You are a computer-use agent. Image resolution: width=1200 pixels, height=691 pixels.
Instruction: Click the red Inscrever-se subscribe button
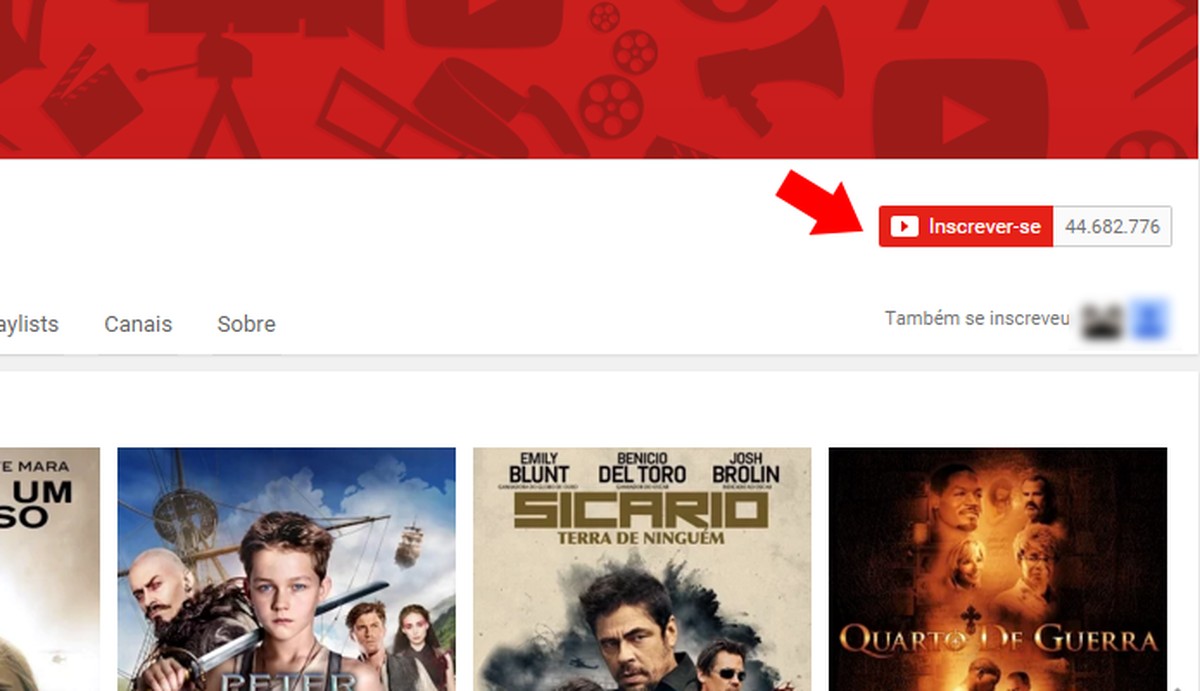(966, 227)
